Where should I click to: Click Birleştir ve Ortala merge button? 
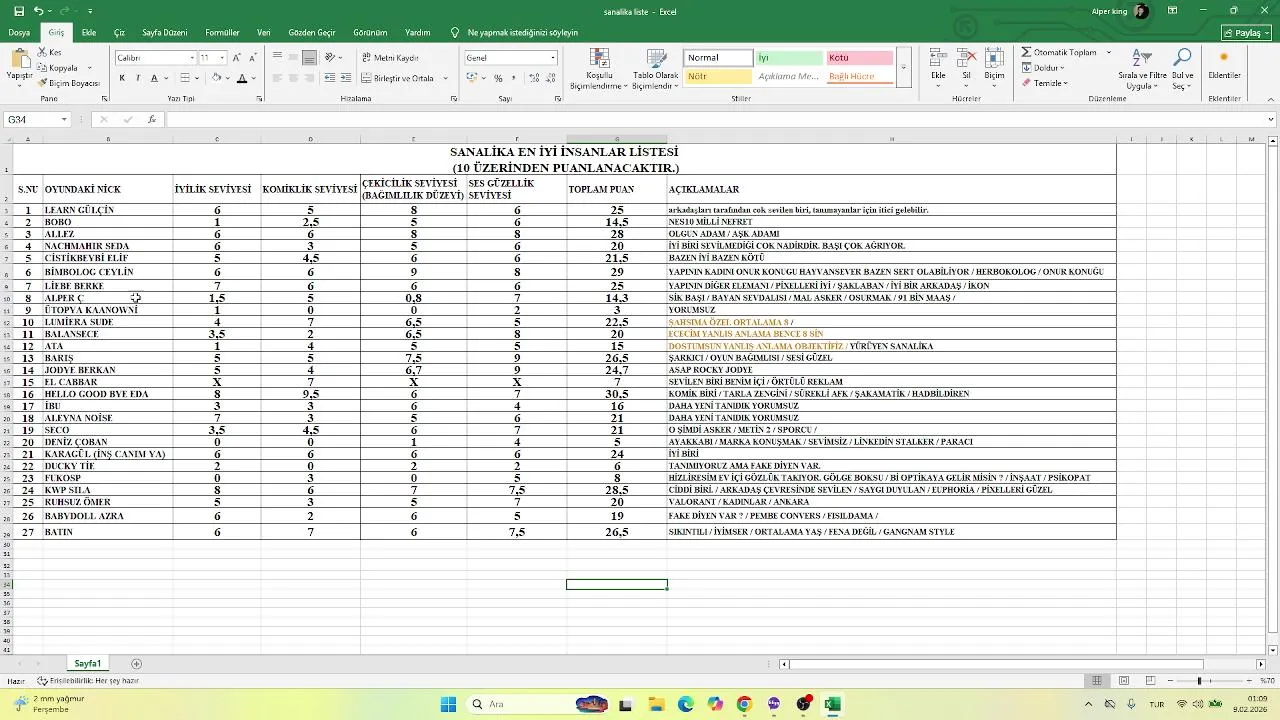pyautogui.click(x=397, y=78)
